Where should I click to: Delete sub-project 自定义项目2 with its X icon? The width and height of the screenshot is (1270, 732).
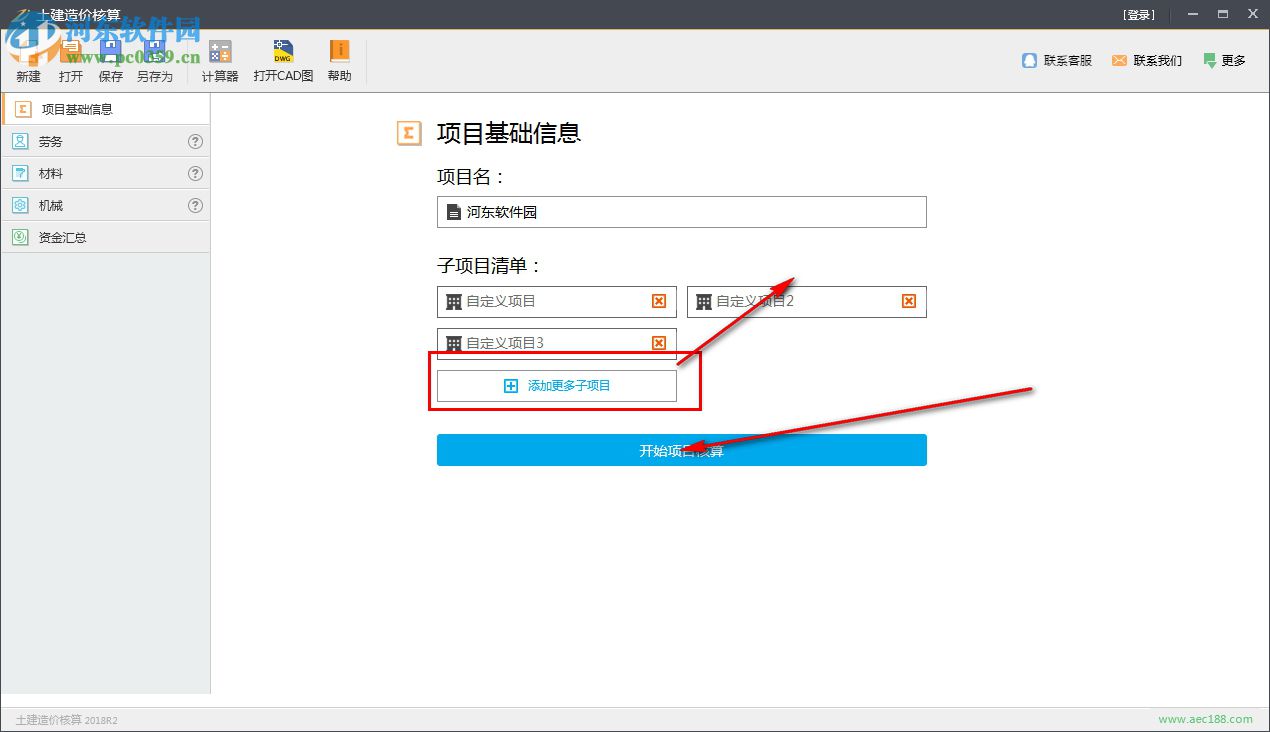tap(909, 301)
